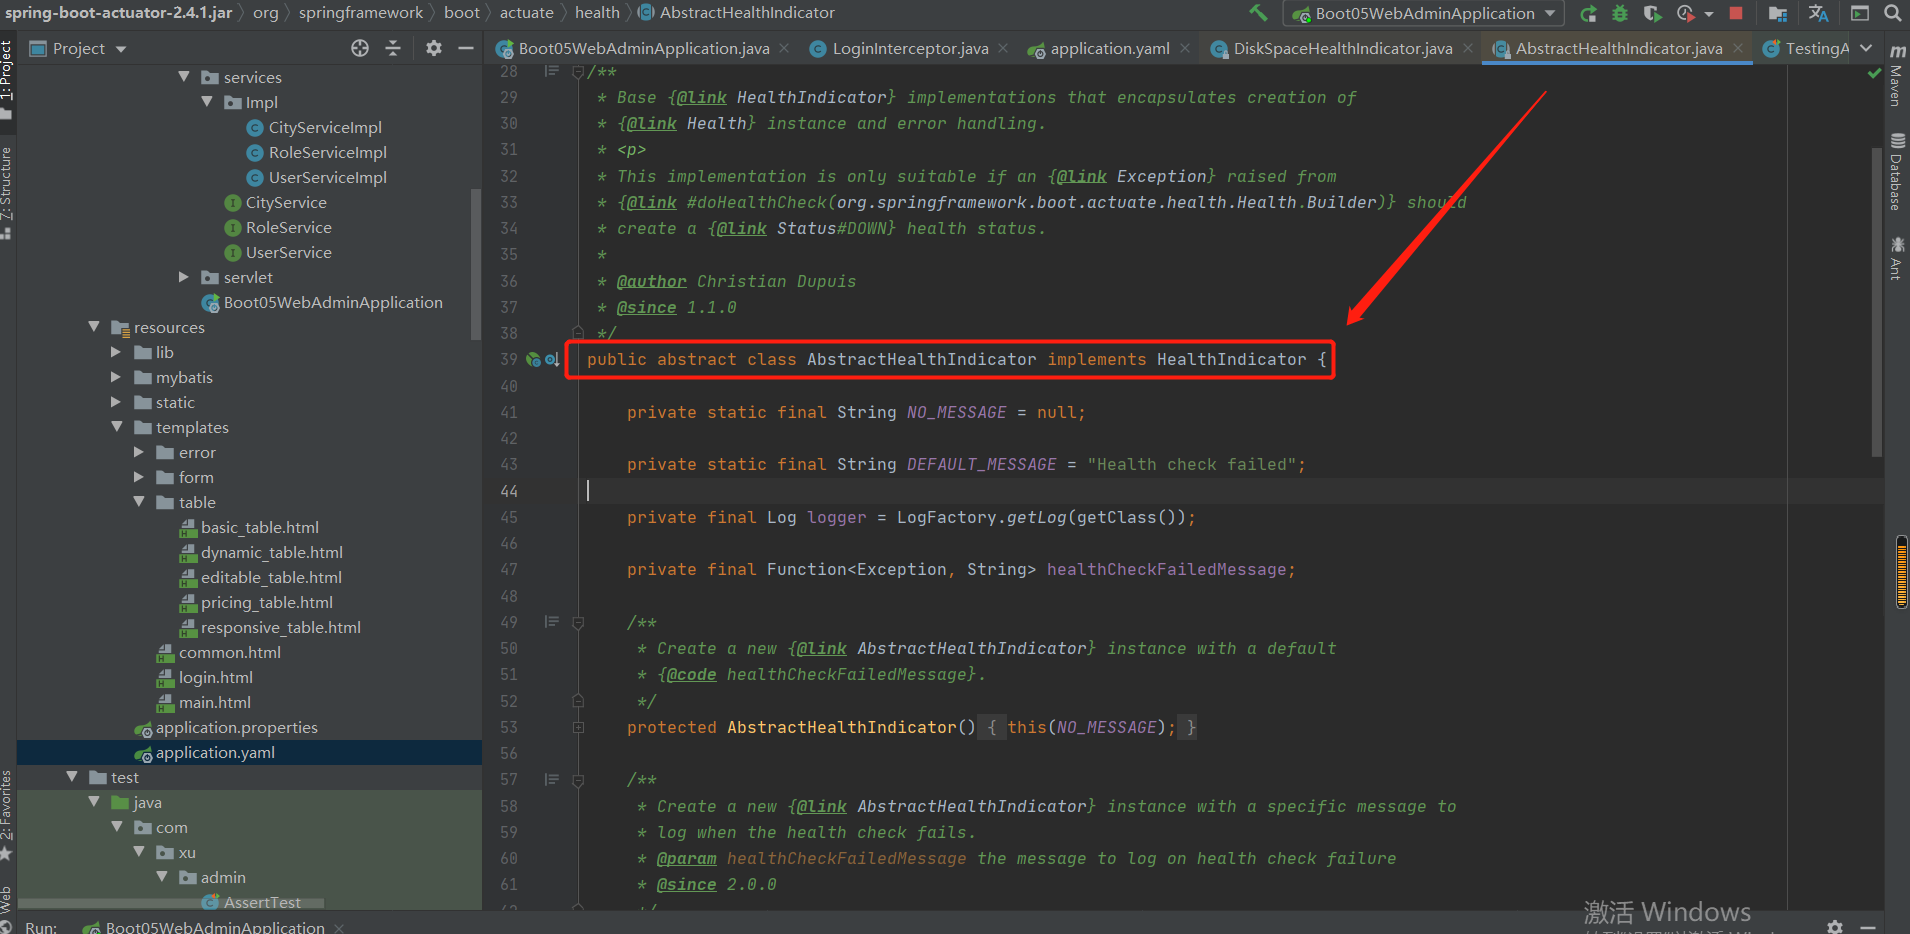Viewport: 1910px width, 934px height.
Task: Open the Database tool window
Action: pos(1896,172)
